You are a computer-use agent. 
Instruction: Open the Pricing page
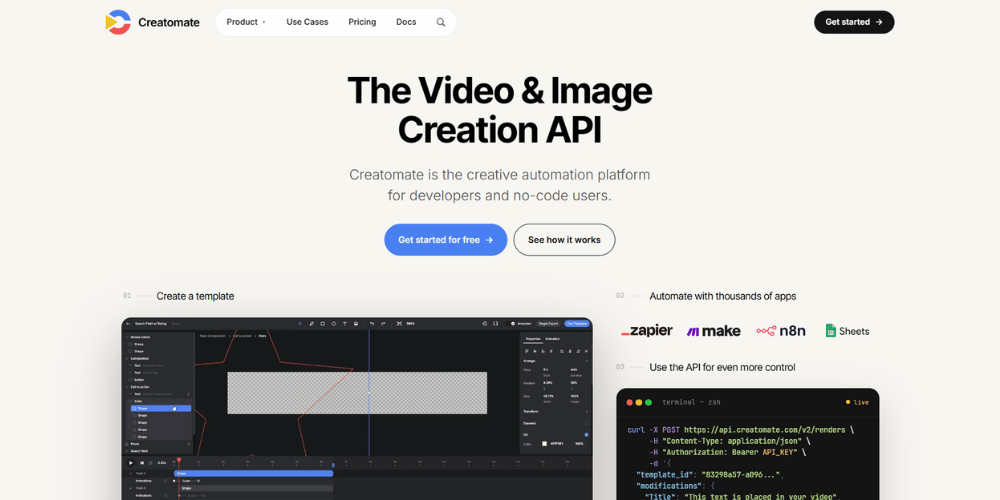(x=362, y=22)
